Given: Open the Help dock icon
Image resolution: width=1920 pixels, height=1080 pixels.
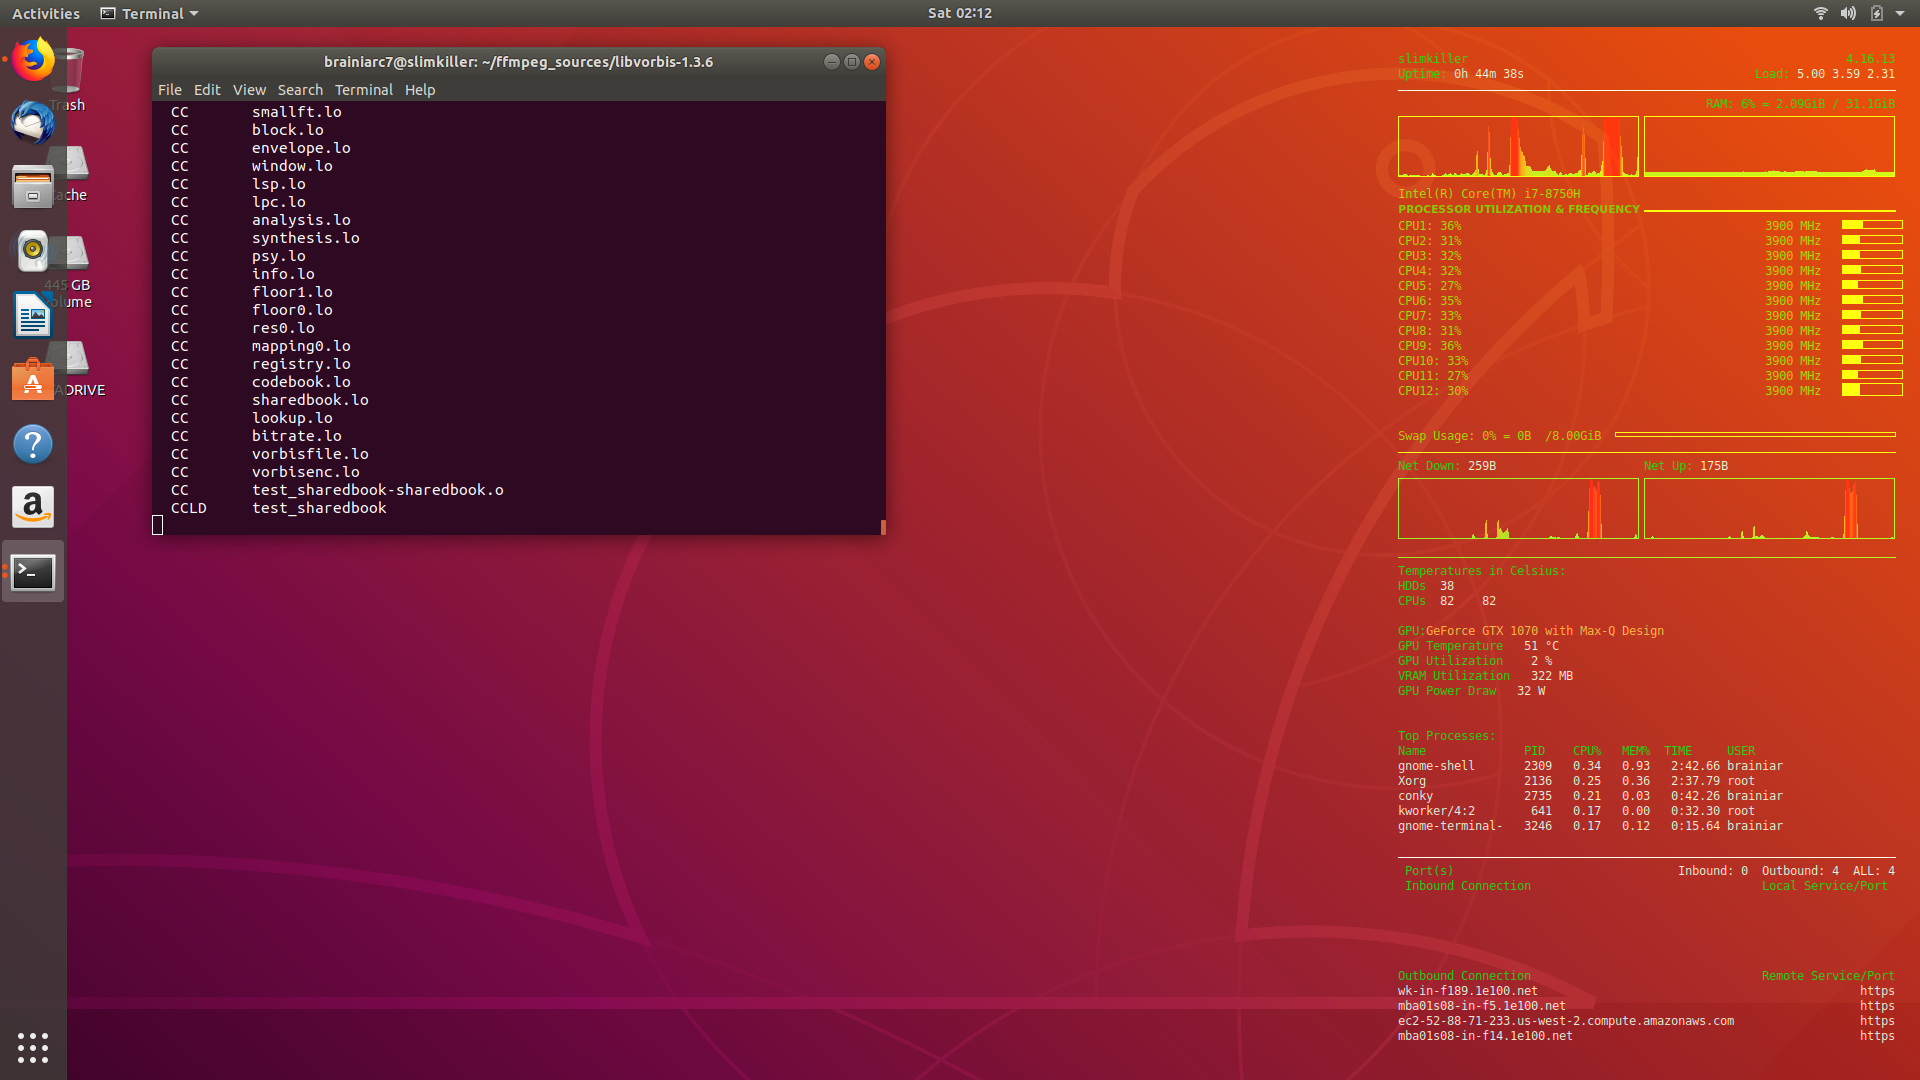Looking at the screenshot, I should [x=33, y=444].
